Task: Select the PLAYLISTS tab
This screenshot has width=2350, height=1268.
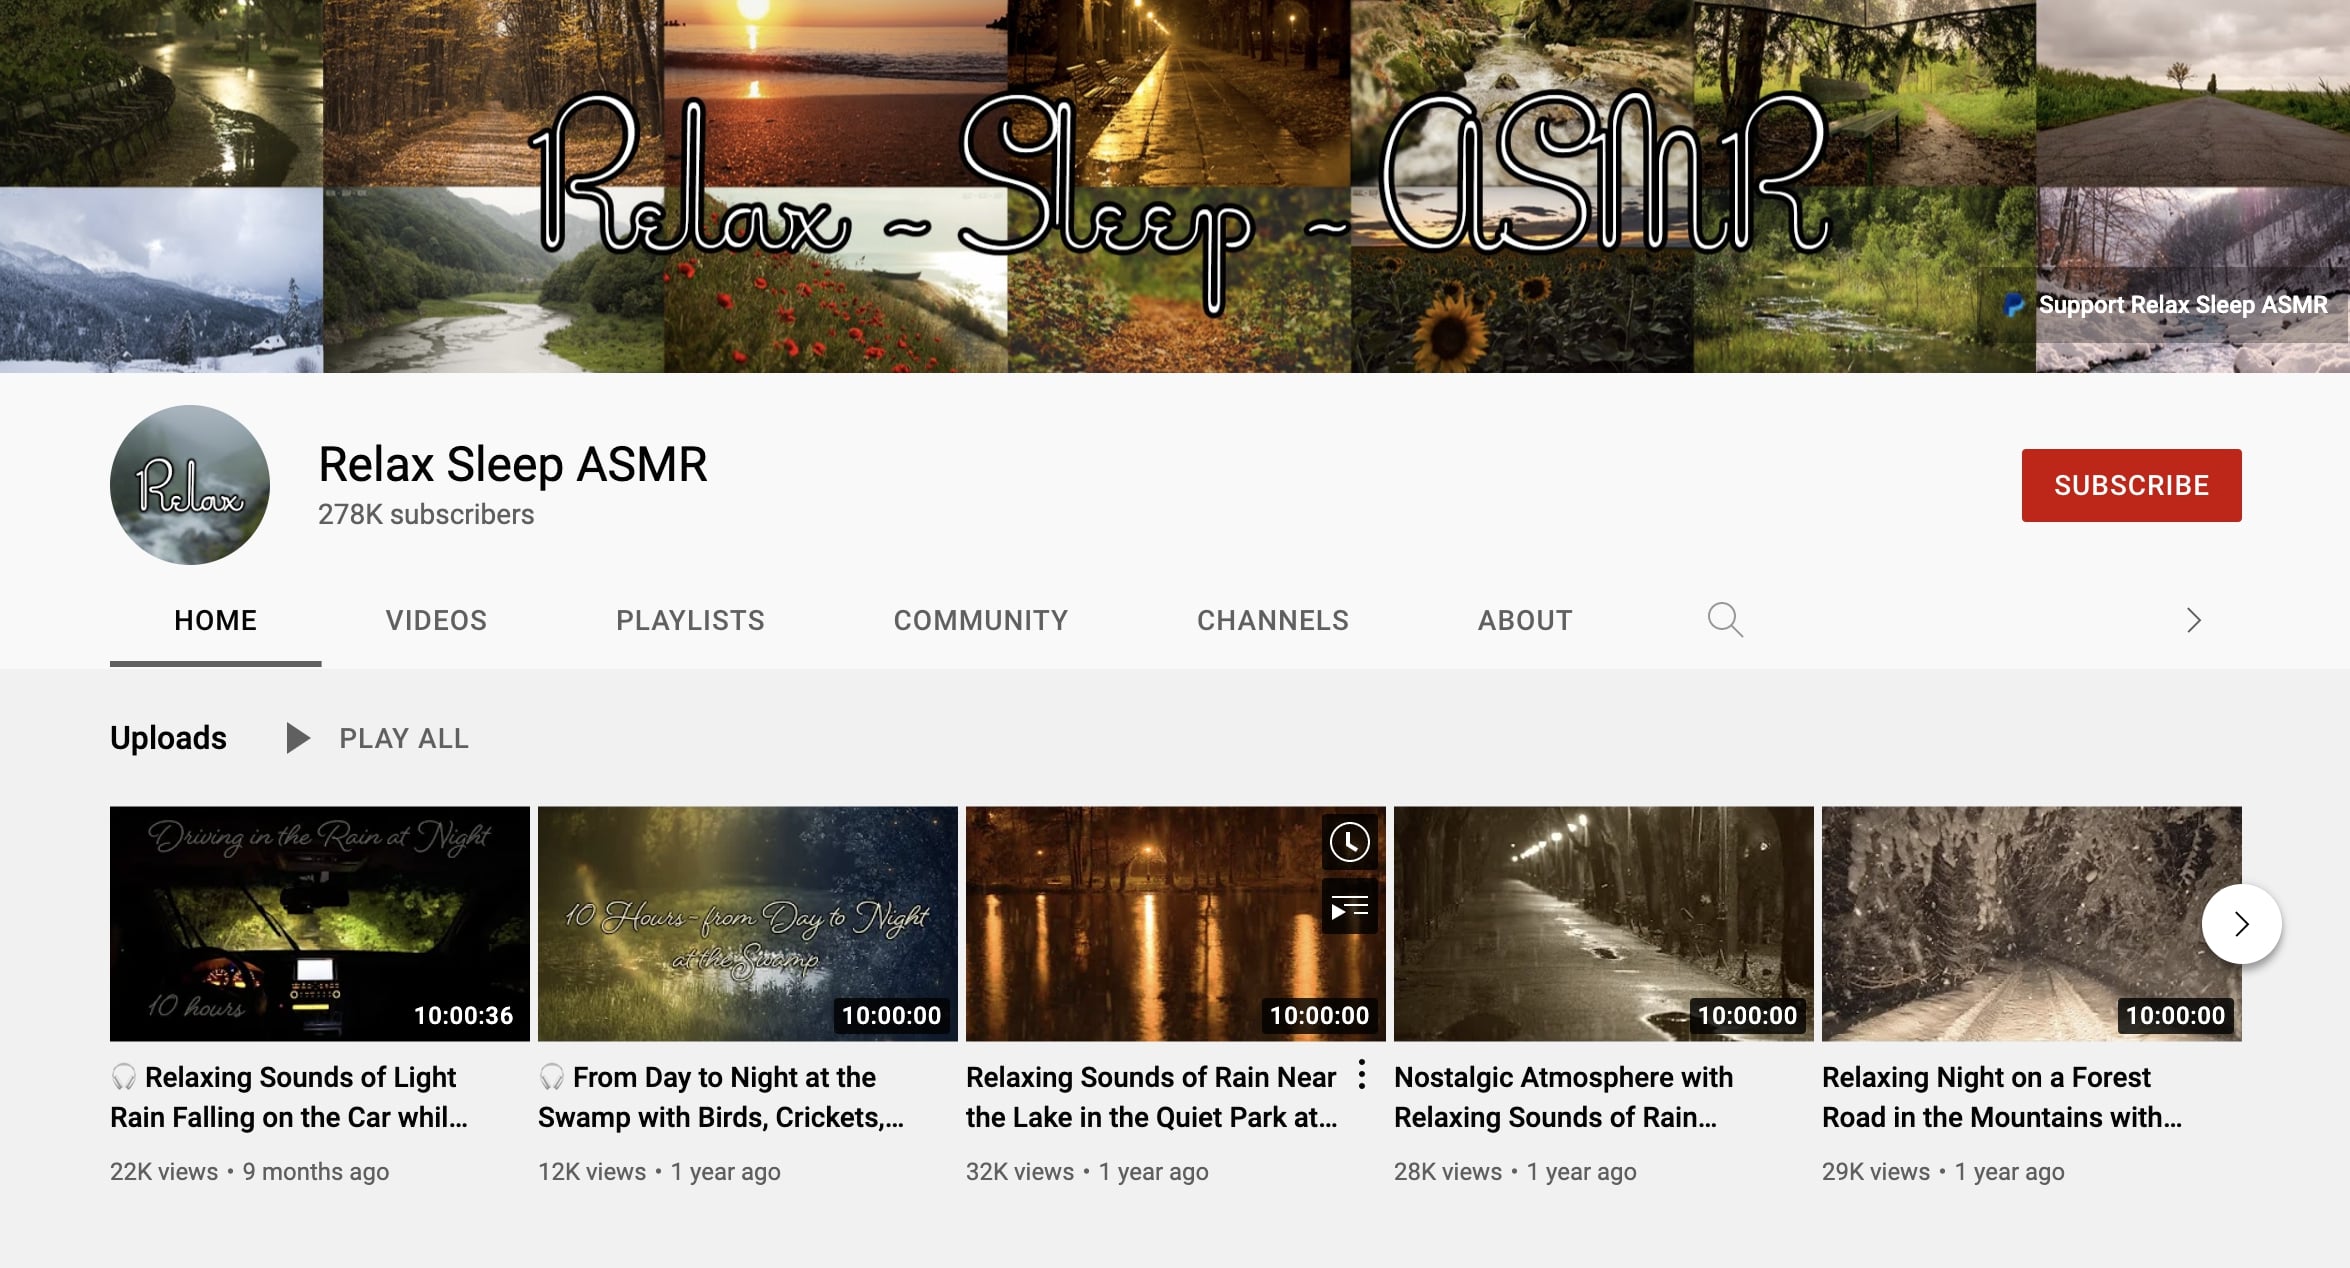Action: (690, 620)
